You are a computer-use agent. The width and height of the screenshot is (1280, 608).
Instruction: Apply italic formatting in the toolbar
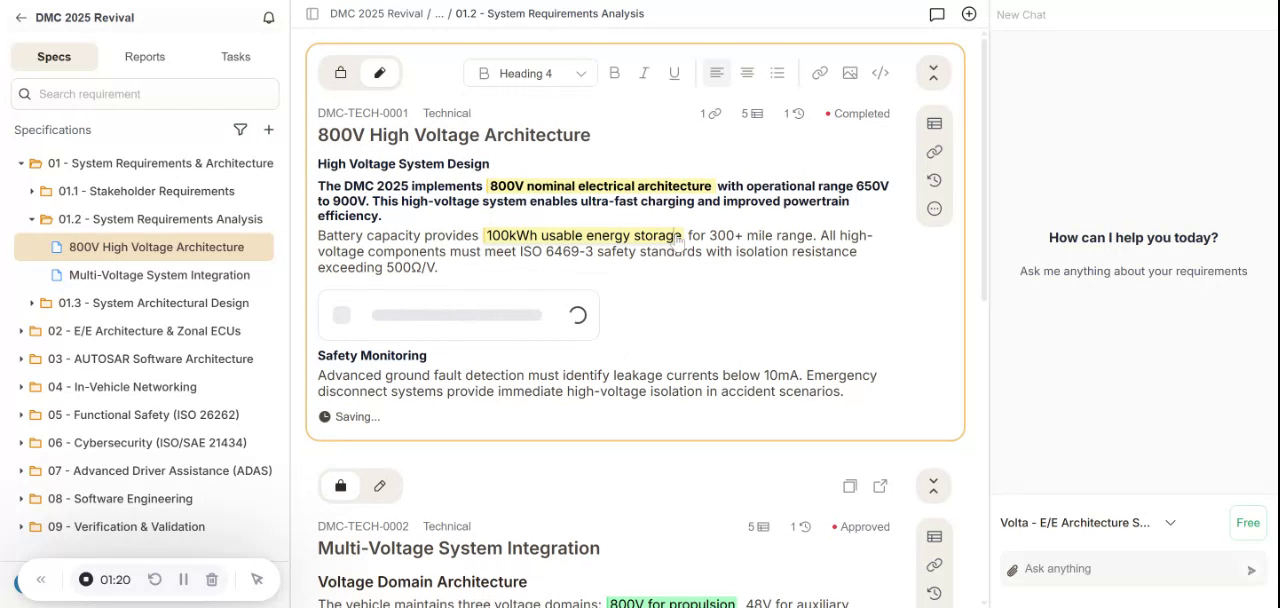coord(644,73)
